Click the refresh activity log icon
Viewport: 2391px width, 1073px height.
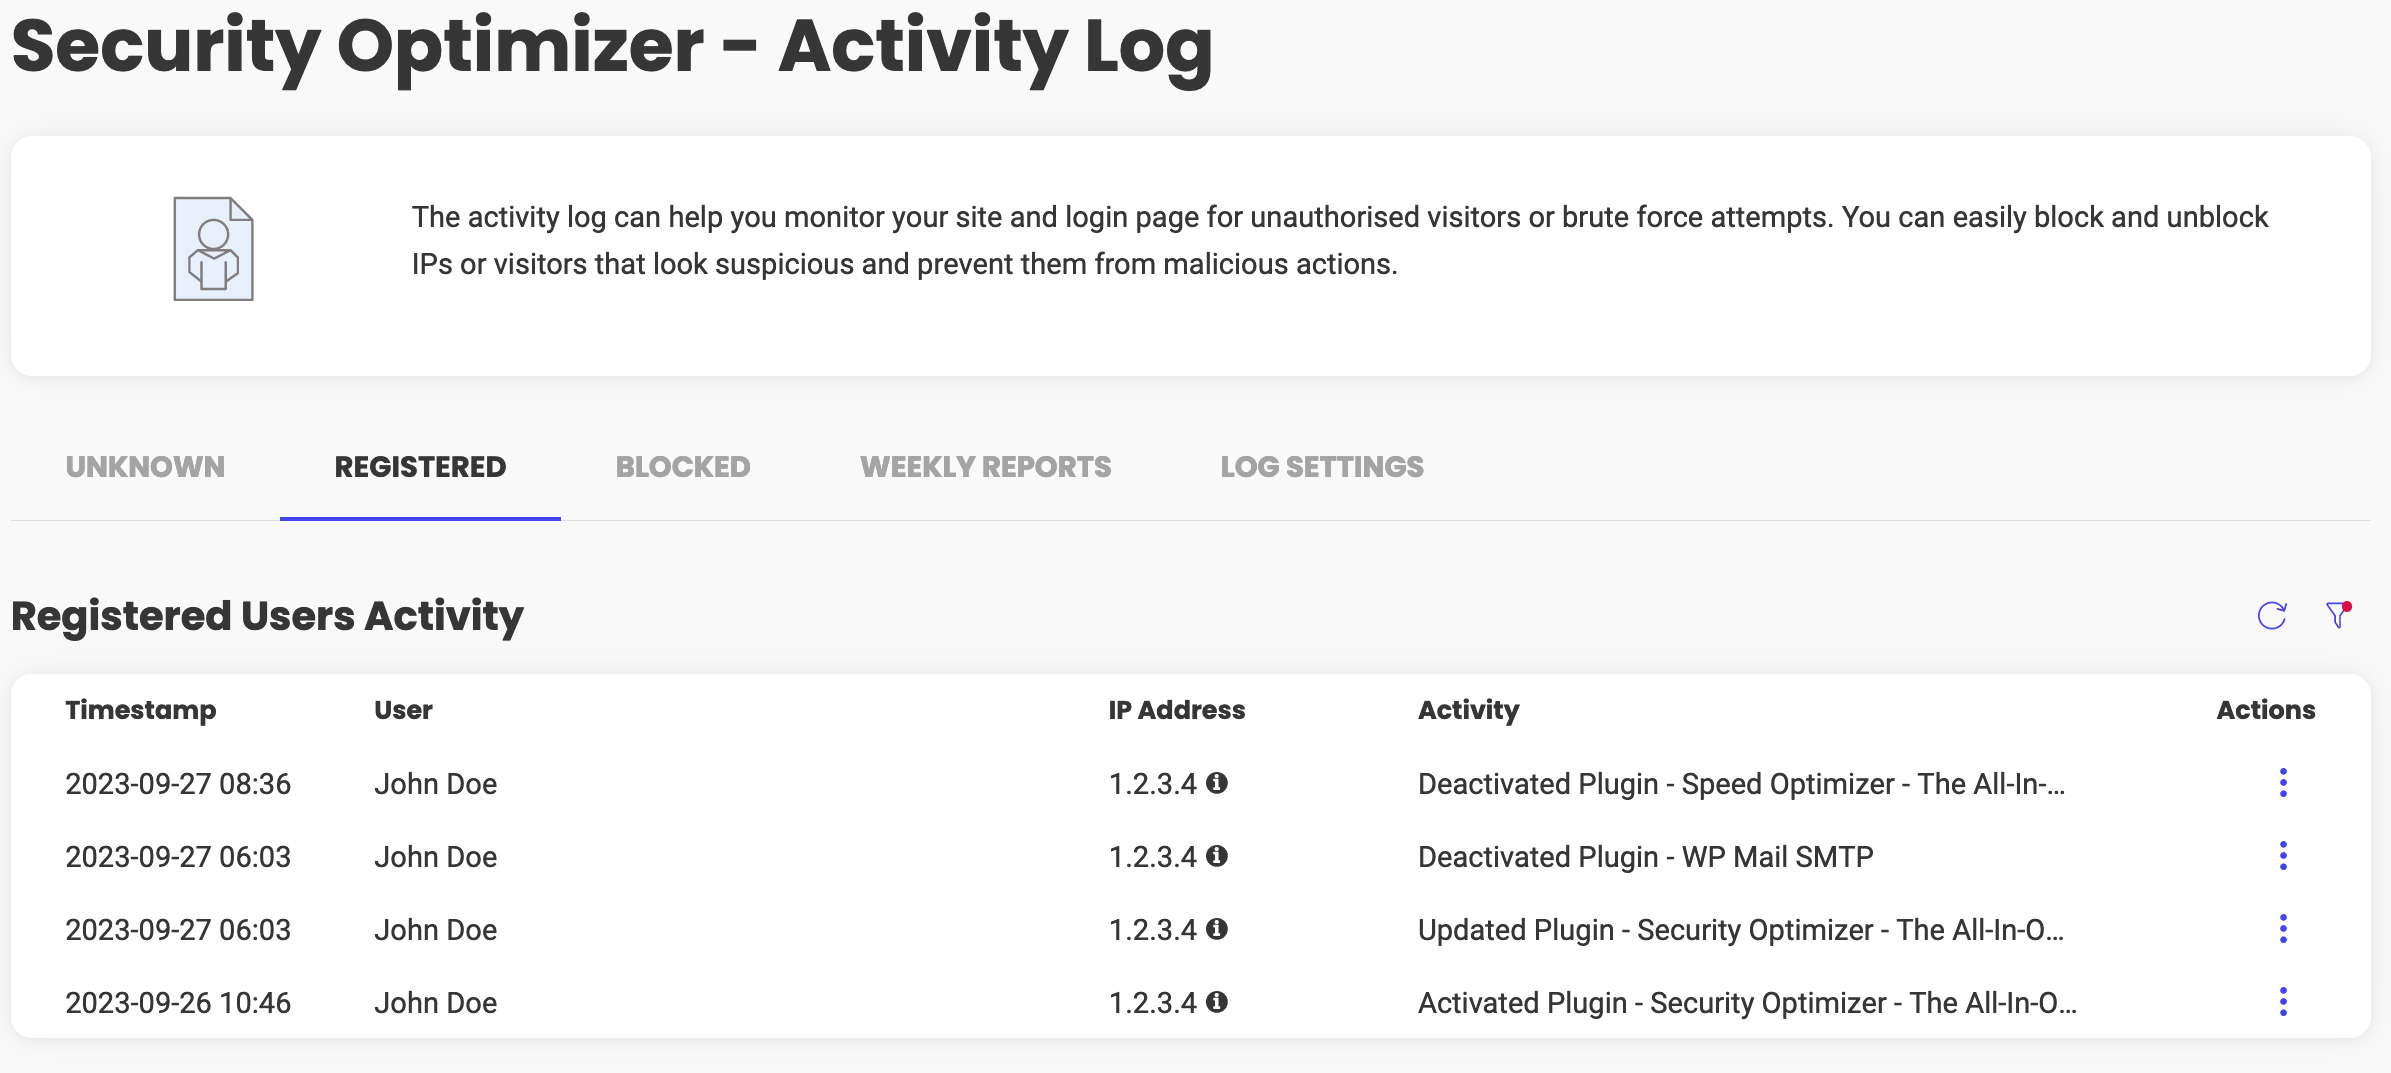[2272, 615]
